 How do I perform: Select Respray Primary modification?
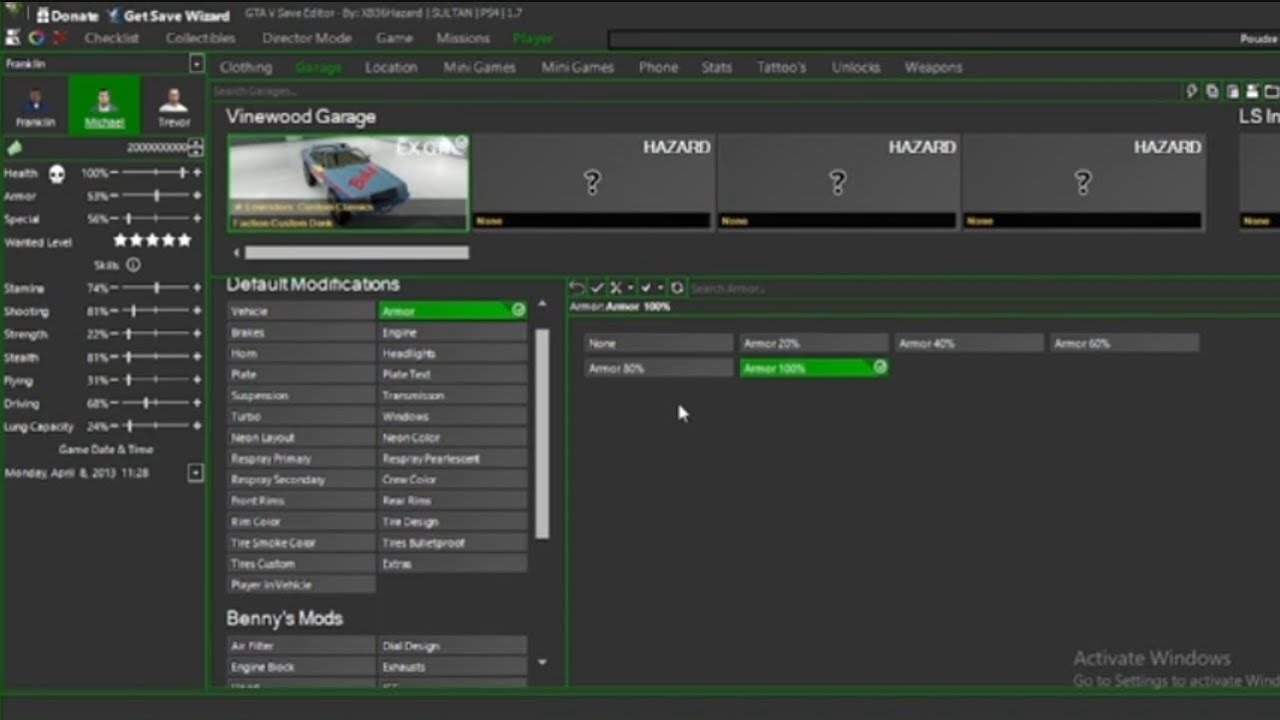[x=301, y=458]
